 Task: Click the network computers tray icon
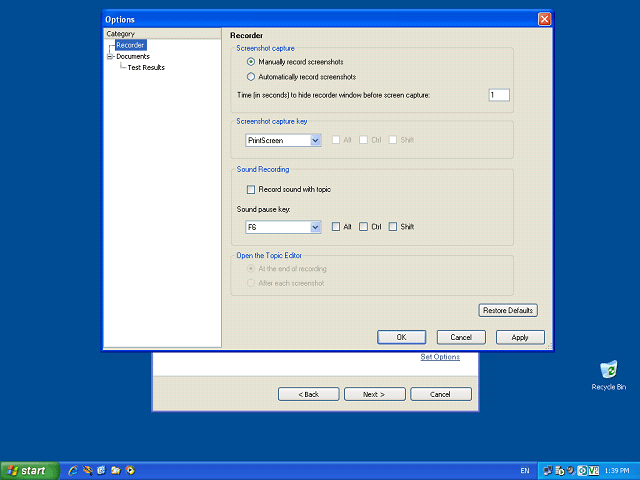pyautogui.click(x=548, y=471)
